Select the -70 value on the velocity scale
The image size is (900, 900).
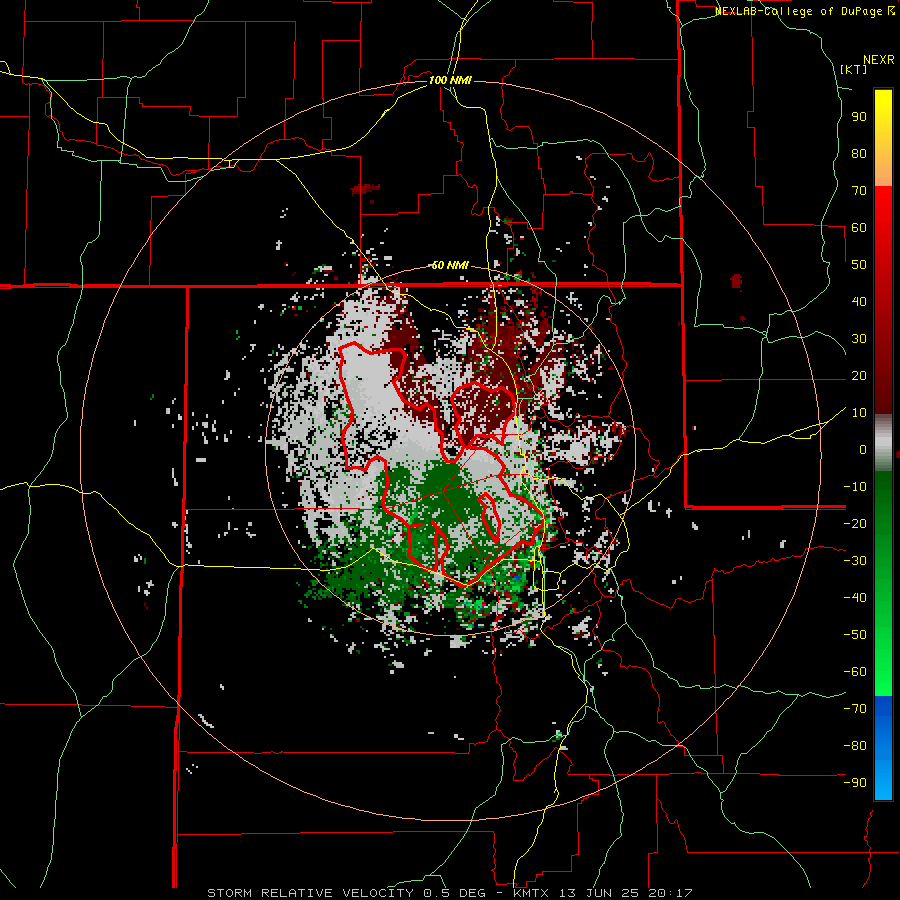click(855, 709)
